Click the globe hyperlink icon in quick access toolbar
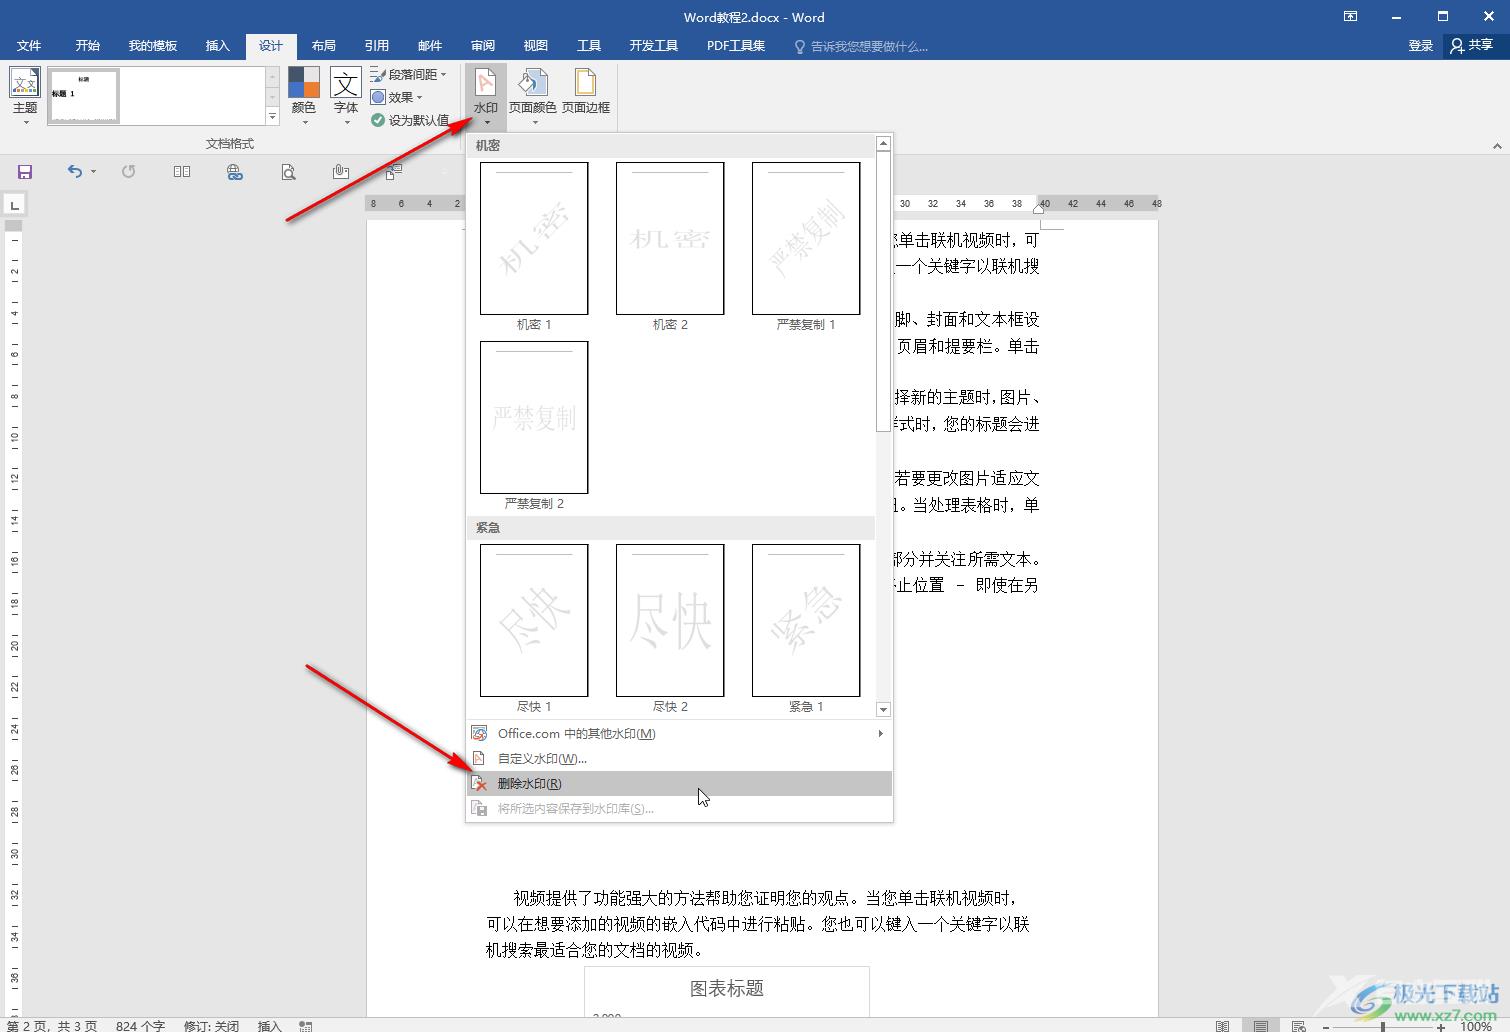The image size is (1510, 1032). (x=235, y=172)
